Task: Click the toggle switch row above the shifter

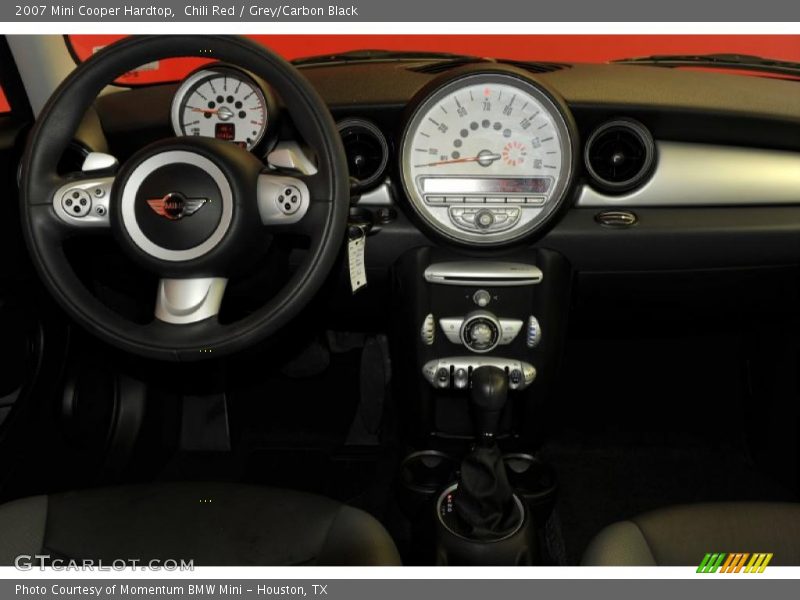Action: pyautogui.click(x=479, y=373)
